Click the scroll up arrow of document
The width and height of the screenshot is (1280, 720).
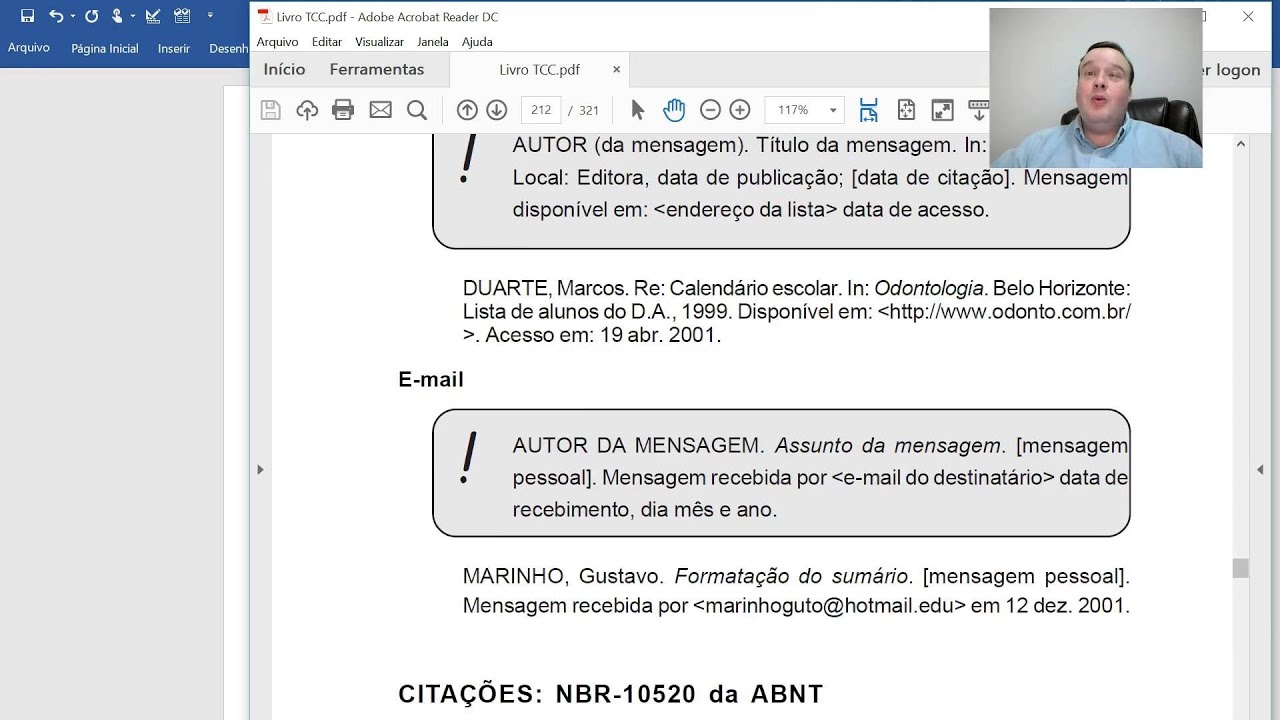1240,144
